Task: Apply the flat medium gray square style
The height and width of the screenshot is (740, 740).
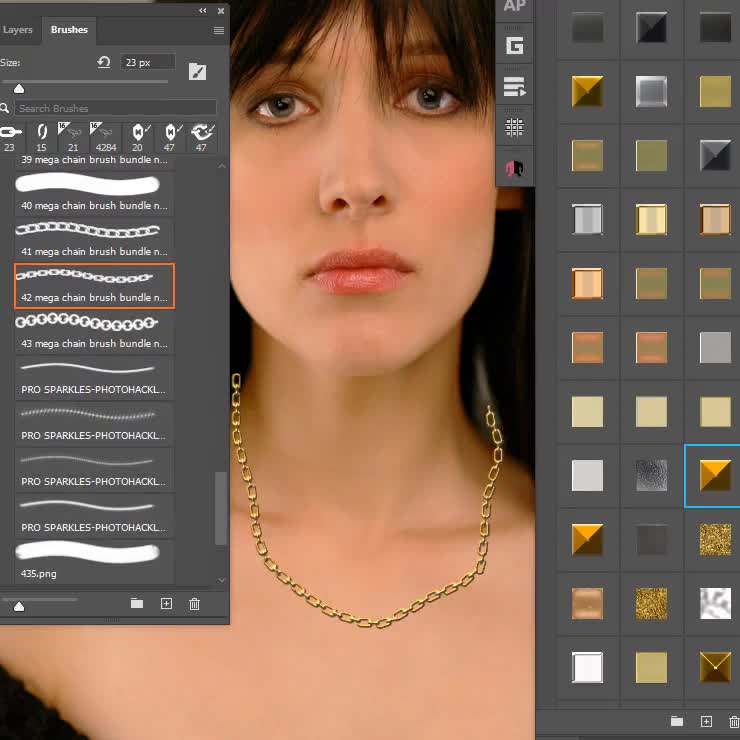Action: [x=715, y=347]
